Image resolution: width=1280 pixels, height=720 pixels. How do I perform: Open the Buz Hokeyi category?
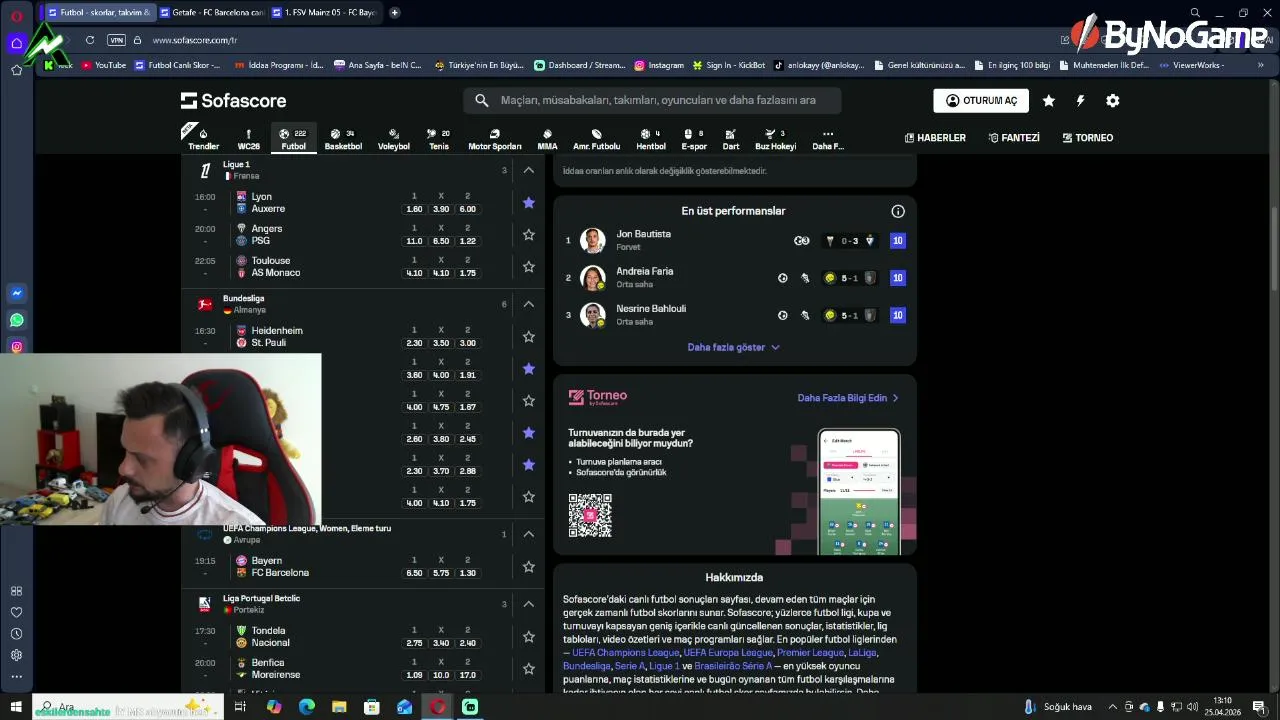775,138
